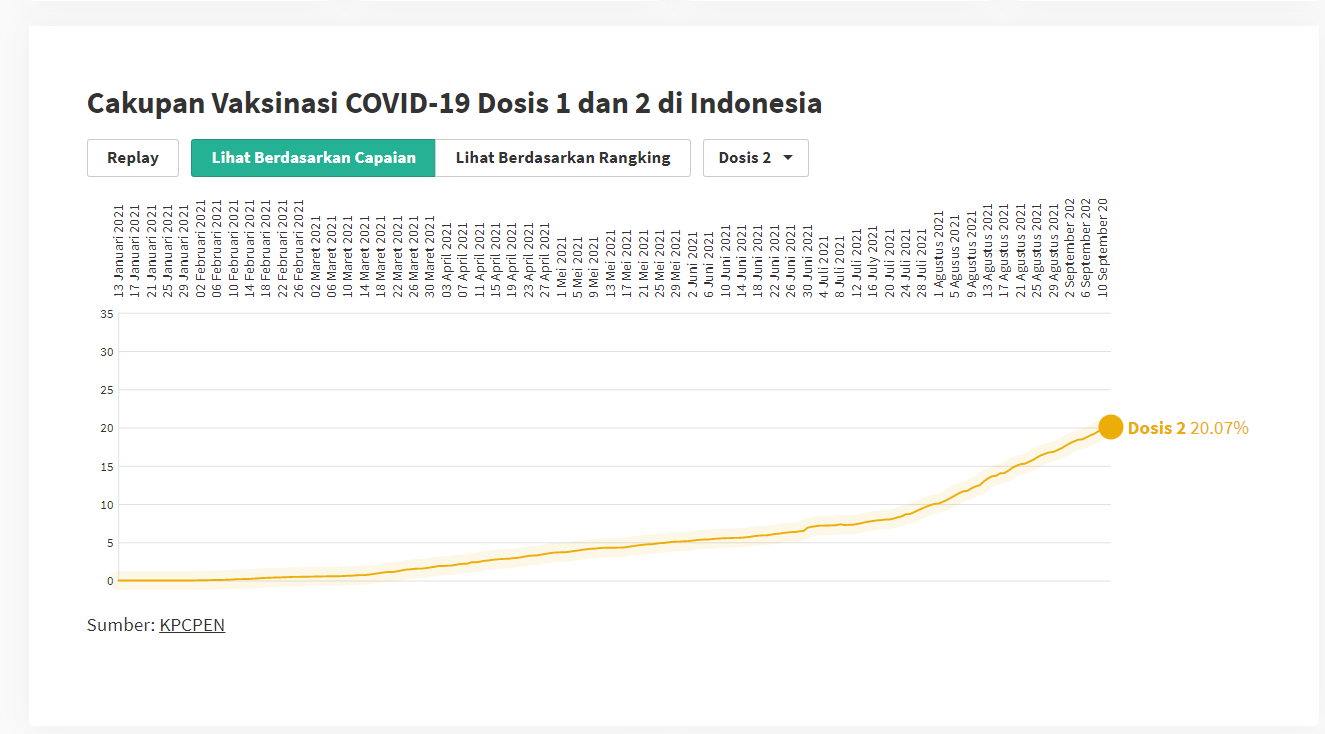
Task: Click the "1 Mei 2021" date label
Action: [x=561, y=267]
